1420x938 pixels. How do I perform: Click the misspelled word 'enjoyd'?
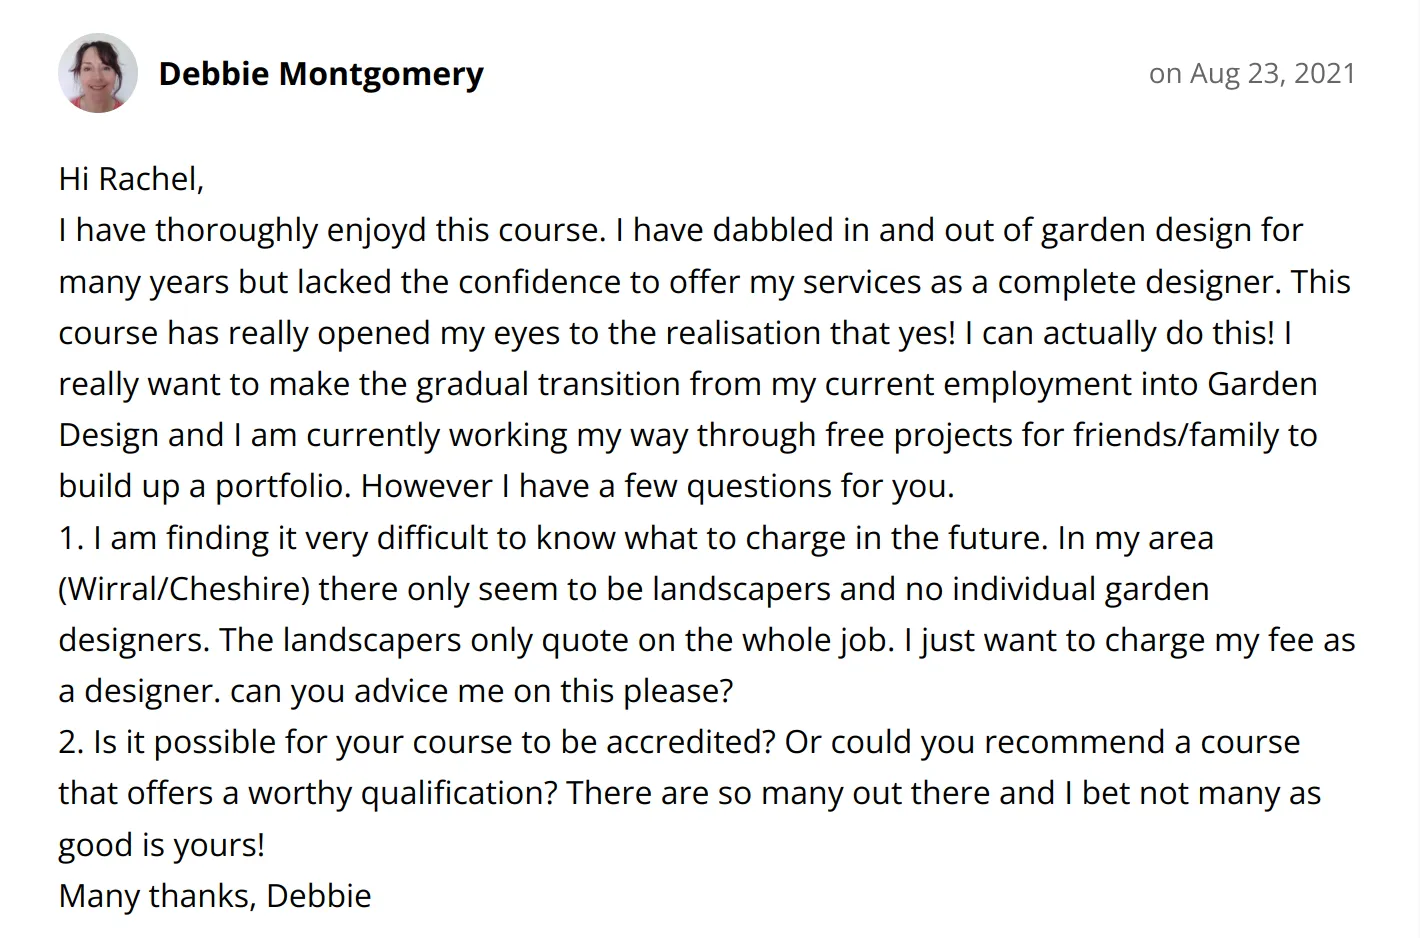pos(376,231)
